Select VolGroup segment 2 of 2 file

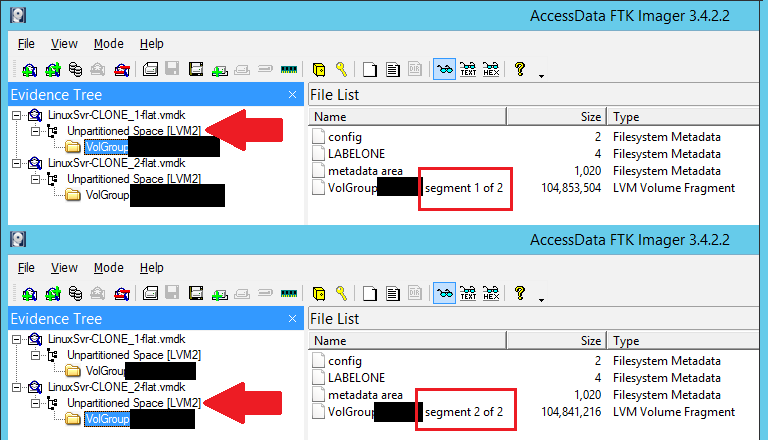415,412
